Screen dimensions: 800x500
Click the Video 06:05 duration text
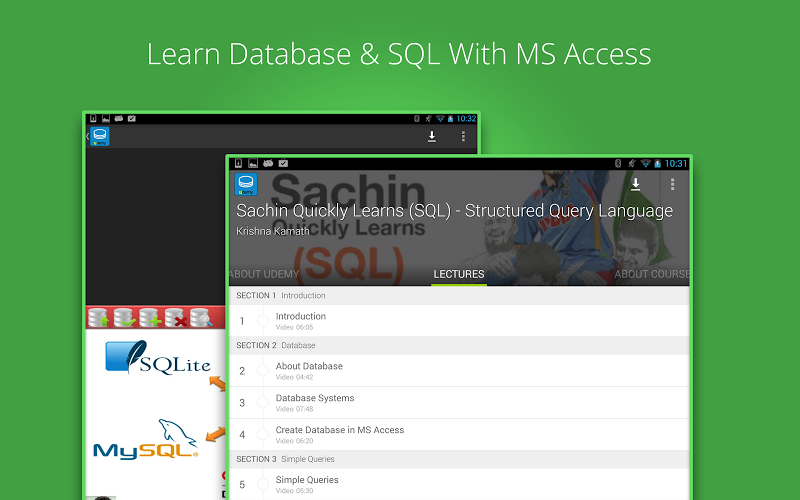294,327
